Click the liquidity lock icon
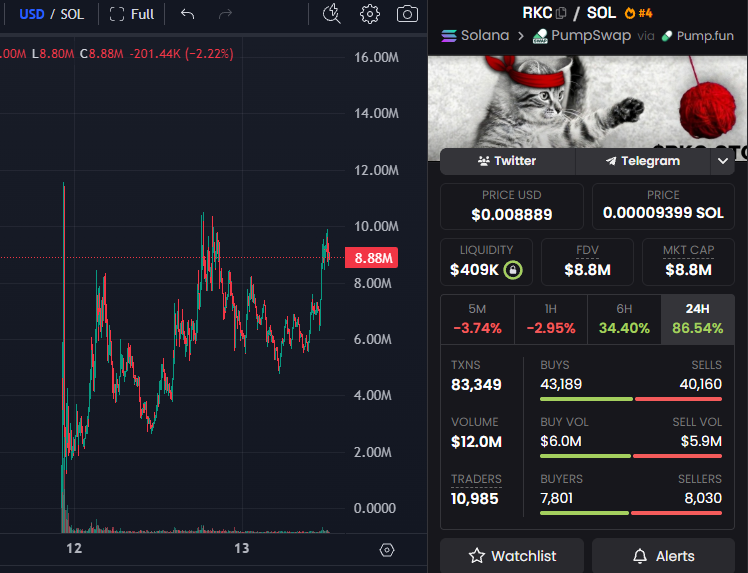Image resolution: width=748 pixels, height=573 pixels. pos(513,270)
